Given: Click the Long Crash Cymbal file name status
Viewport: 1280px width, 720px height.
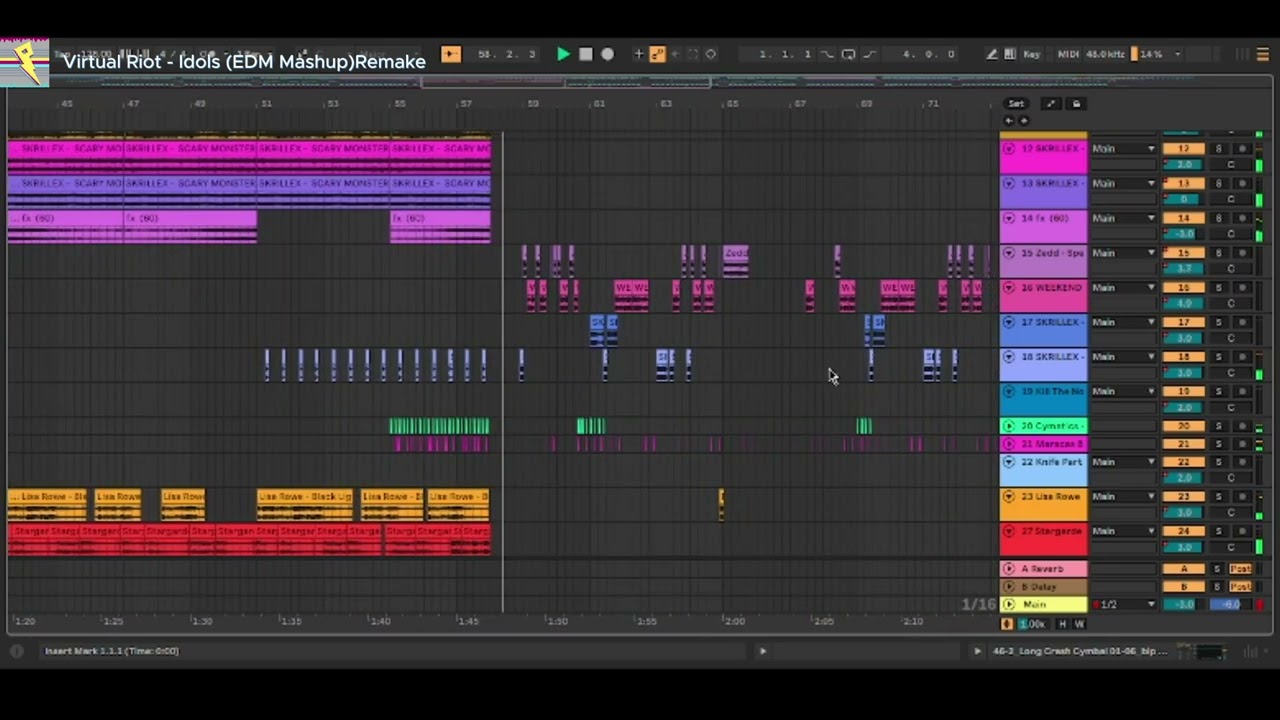Looking at the screenshot, I should click(x=1080, y=651).
